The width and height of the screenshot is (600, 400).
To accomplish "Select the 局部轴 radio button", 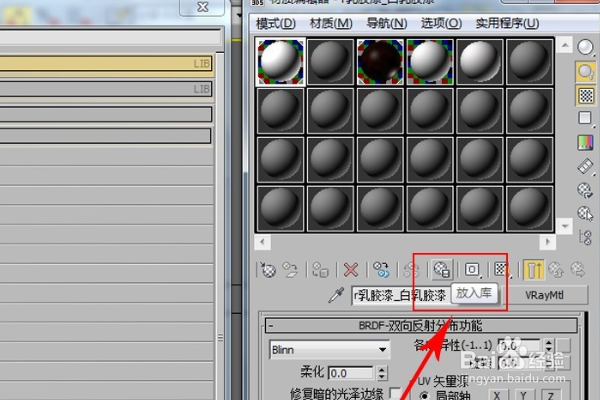I will point(424,395).
